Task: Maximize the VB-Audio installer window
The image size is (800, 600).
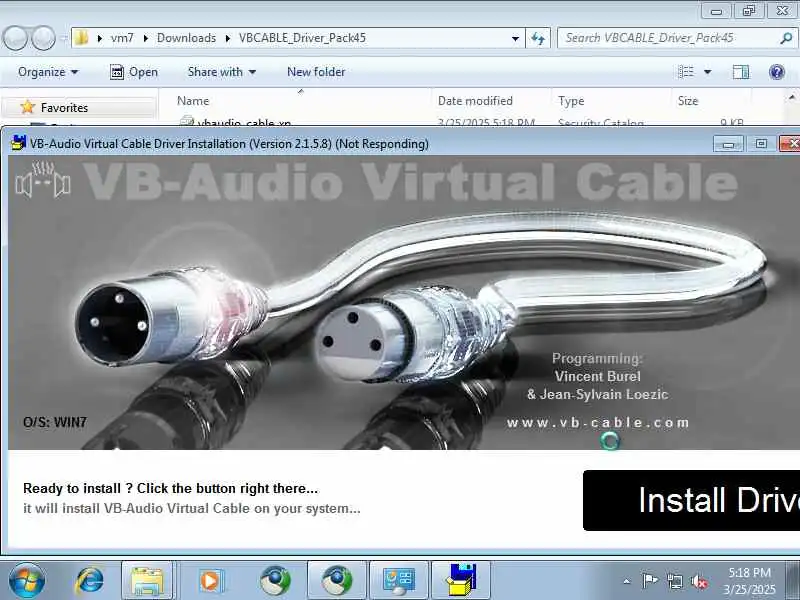Action: (x=761, y=144)
